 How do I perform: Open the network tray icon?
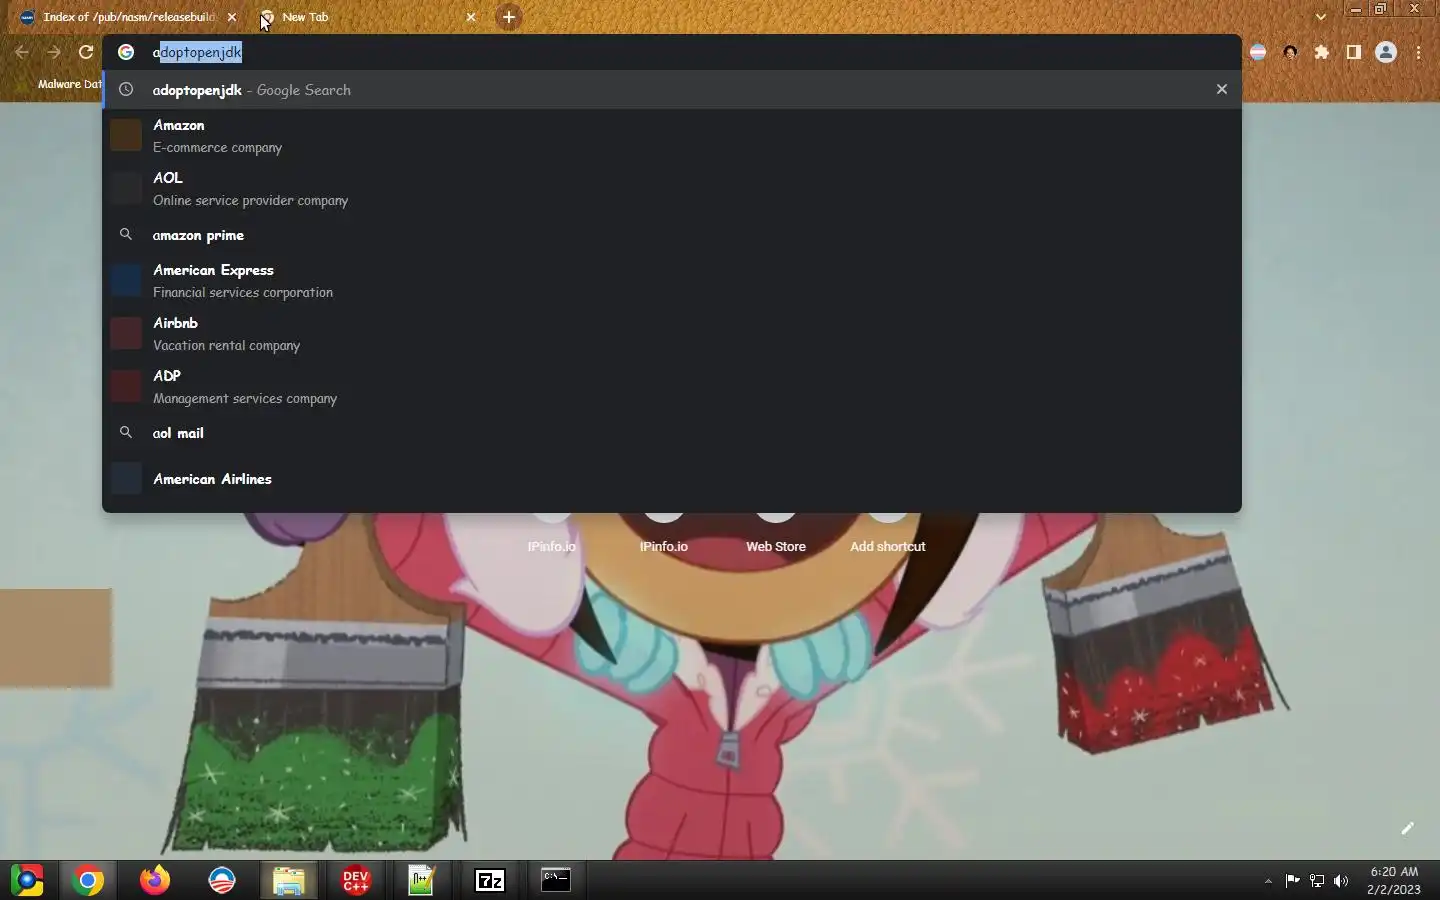click(x=1317, y=881)
